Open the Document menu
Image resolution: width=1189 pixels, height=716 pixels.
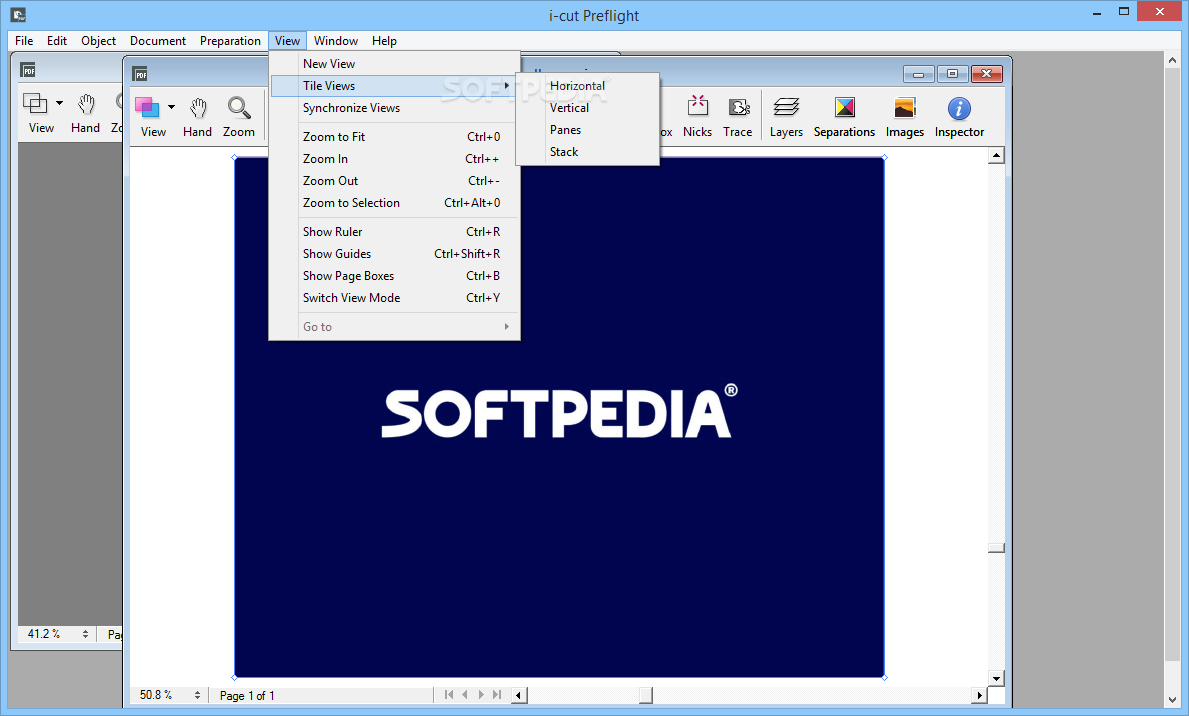click(158, 41)
